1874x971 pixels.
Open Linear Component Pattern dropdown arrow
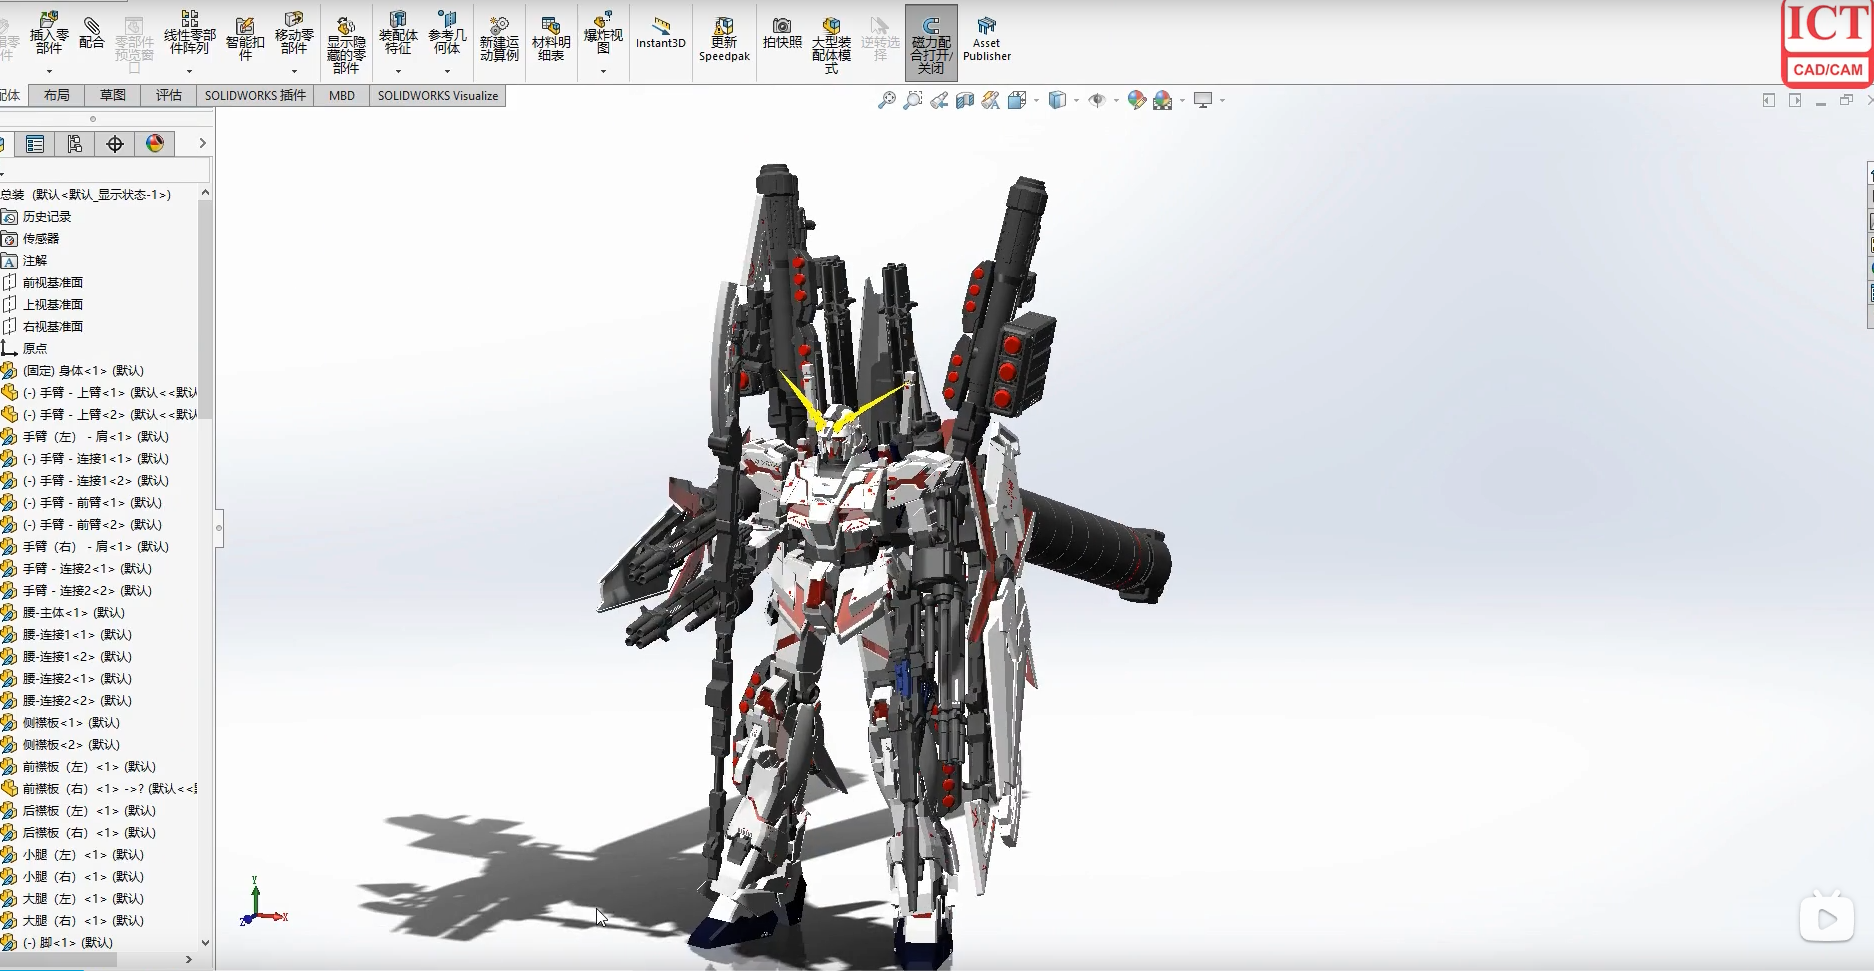click(189, 71)
